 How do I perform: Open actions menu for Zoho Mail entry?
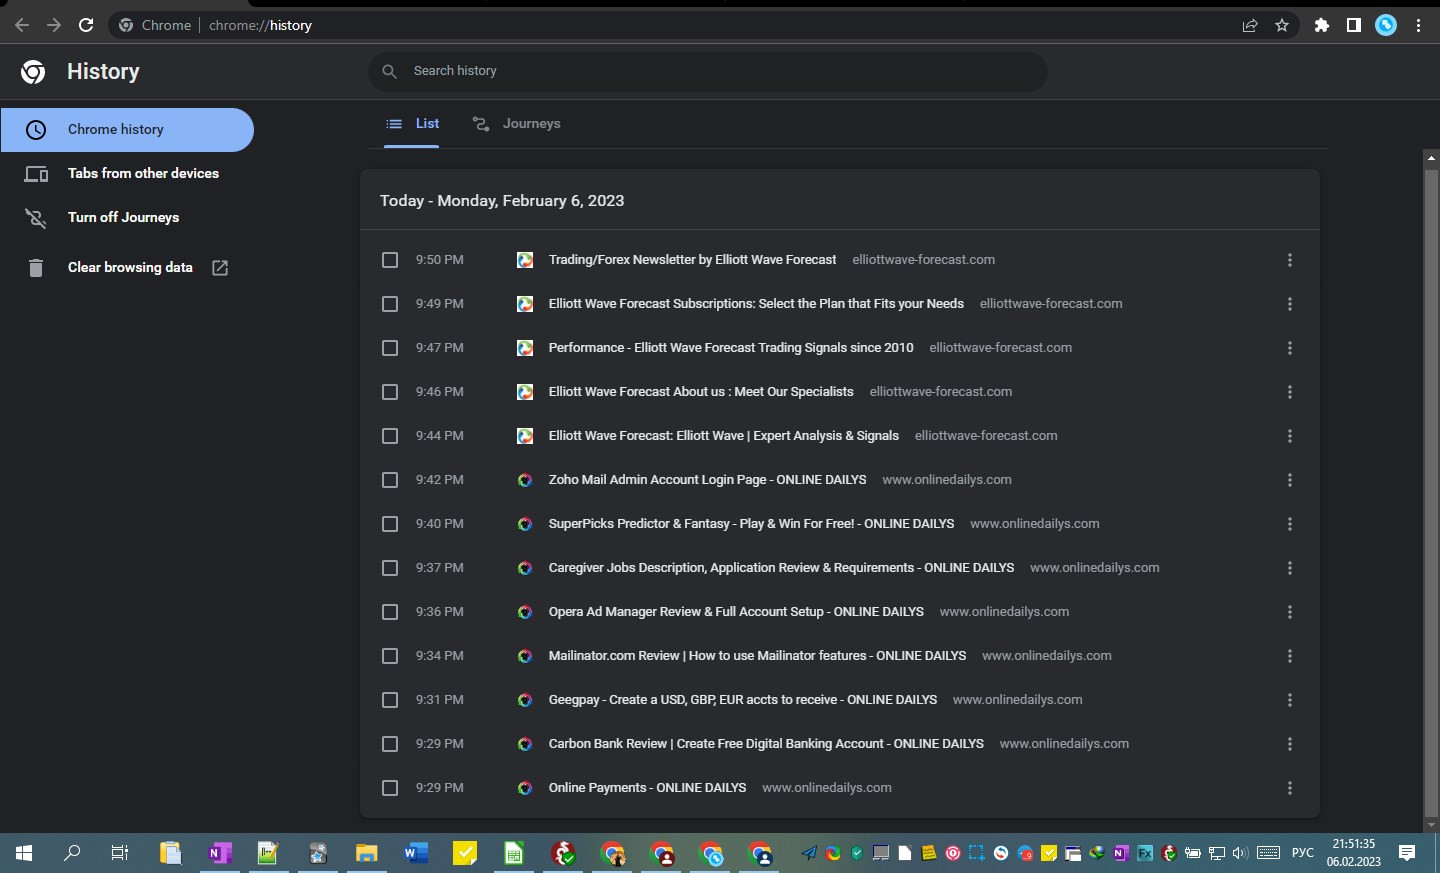(x=1290, y=480)
